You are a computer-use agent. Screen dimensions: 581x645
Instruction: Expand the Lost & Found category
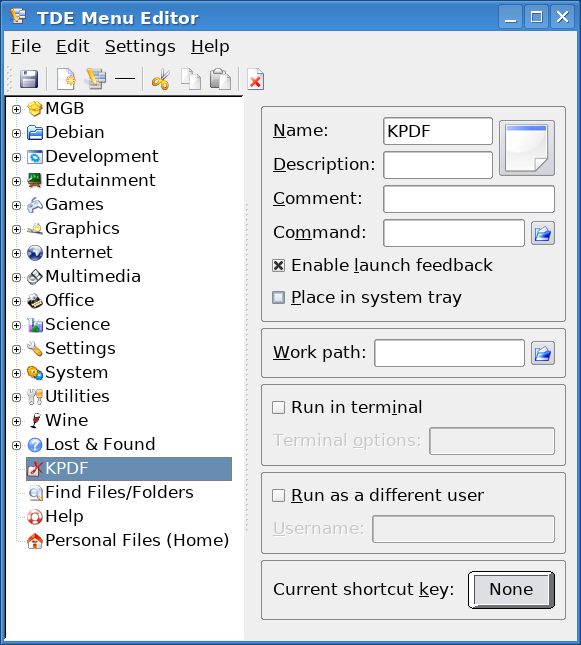(x=16, y=445)
